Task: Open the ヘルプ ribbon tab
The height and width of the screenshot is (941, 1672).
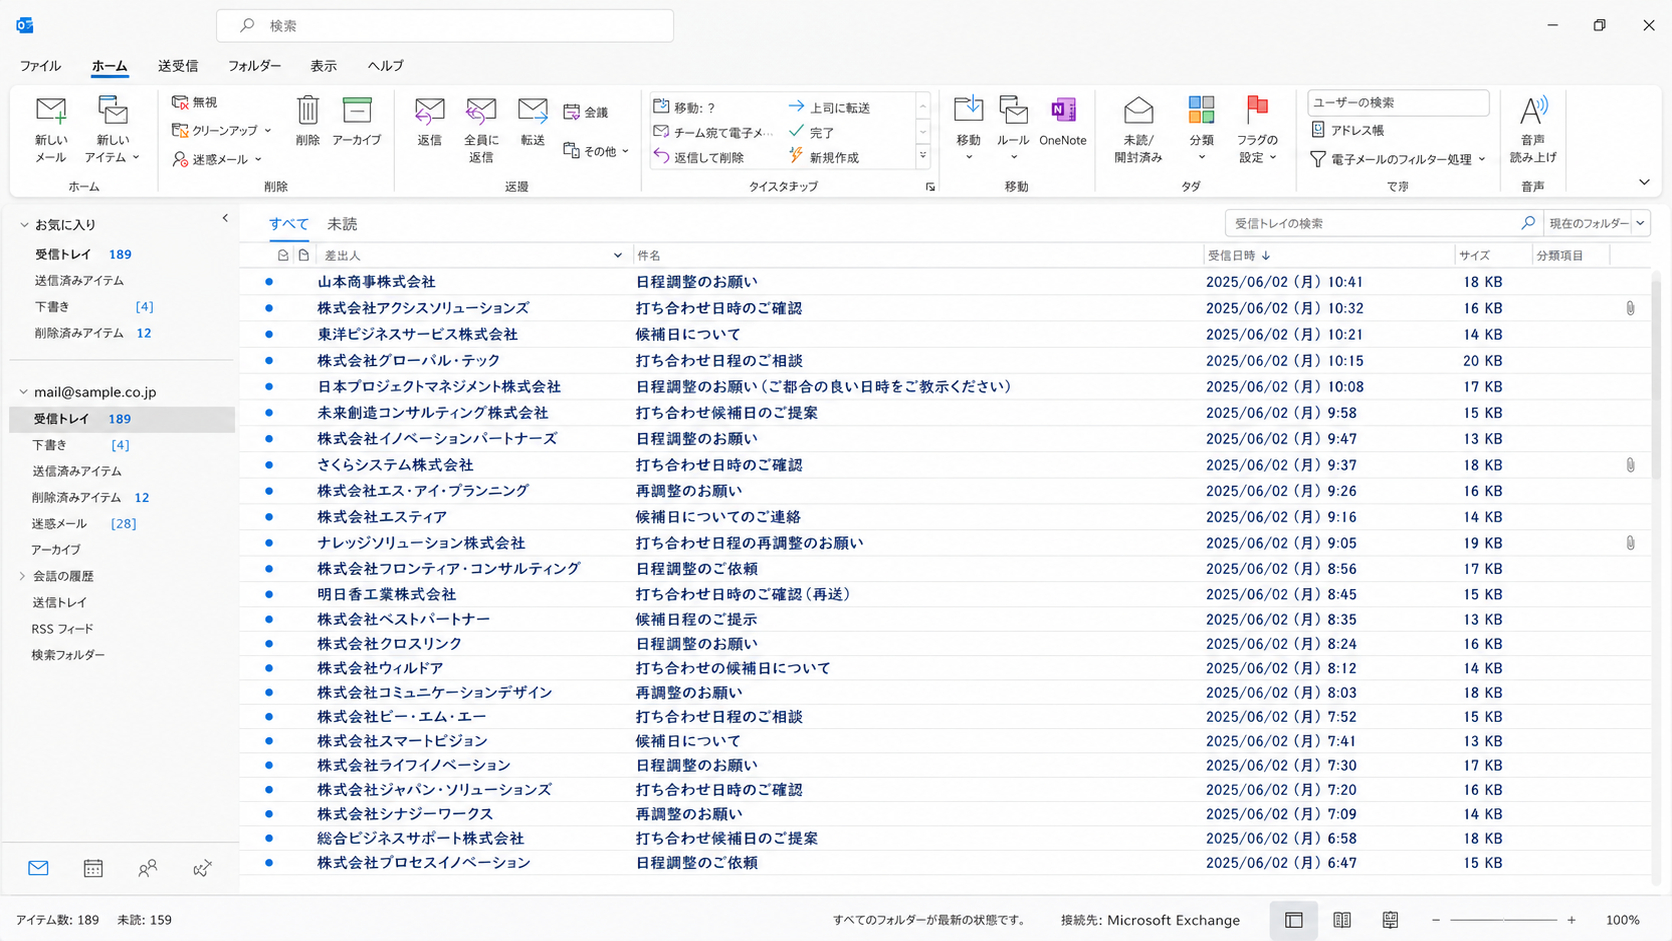Action: pos(385,66)
